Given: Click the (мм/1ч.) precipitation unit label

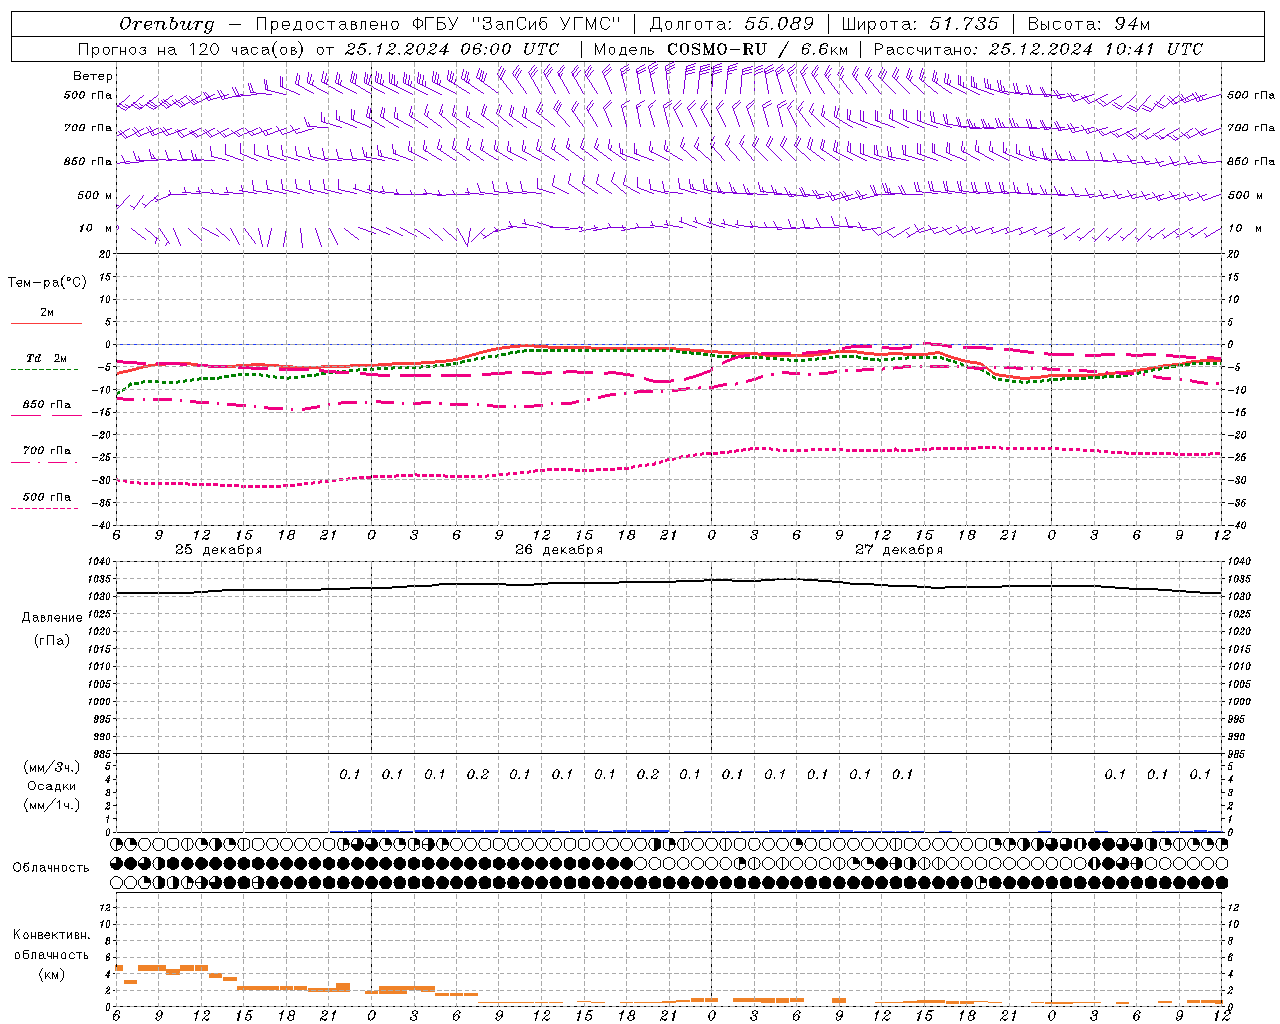Looking at the screenshot, I should click(x=52, y=805).
